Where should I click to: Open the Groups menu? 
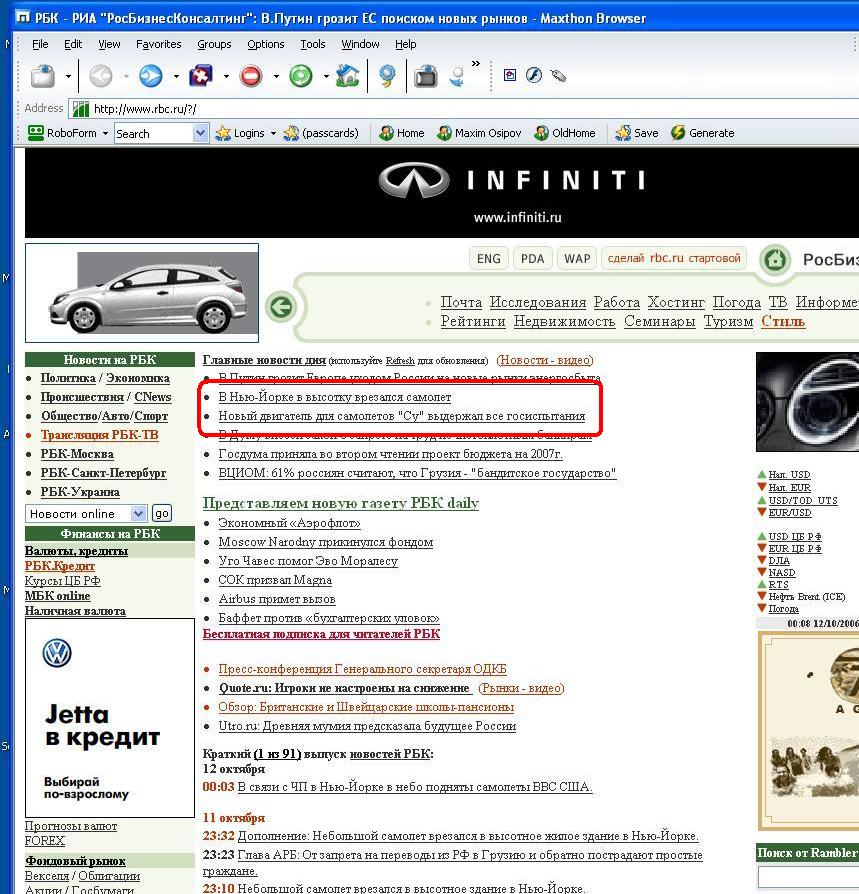[214, 44]
